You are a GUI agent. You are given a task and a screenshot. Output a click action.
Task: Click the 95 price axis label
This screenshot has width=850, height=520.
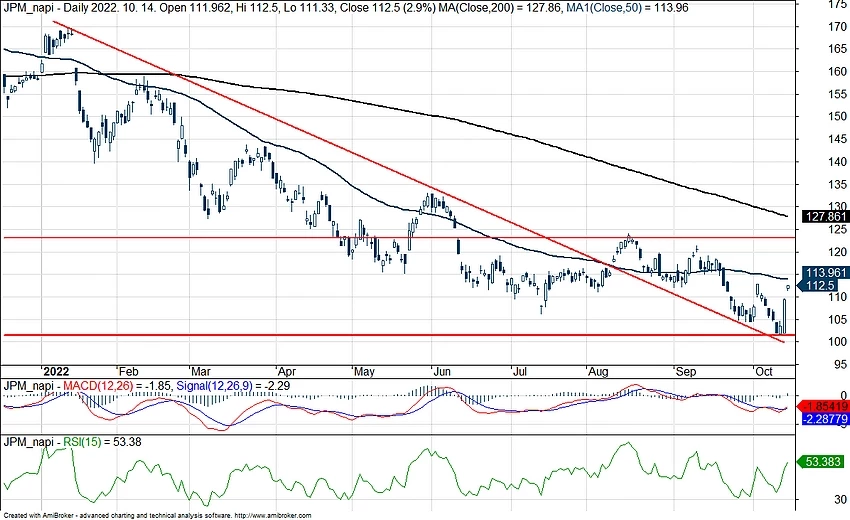(840, 364)
